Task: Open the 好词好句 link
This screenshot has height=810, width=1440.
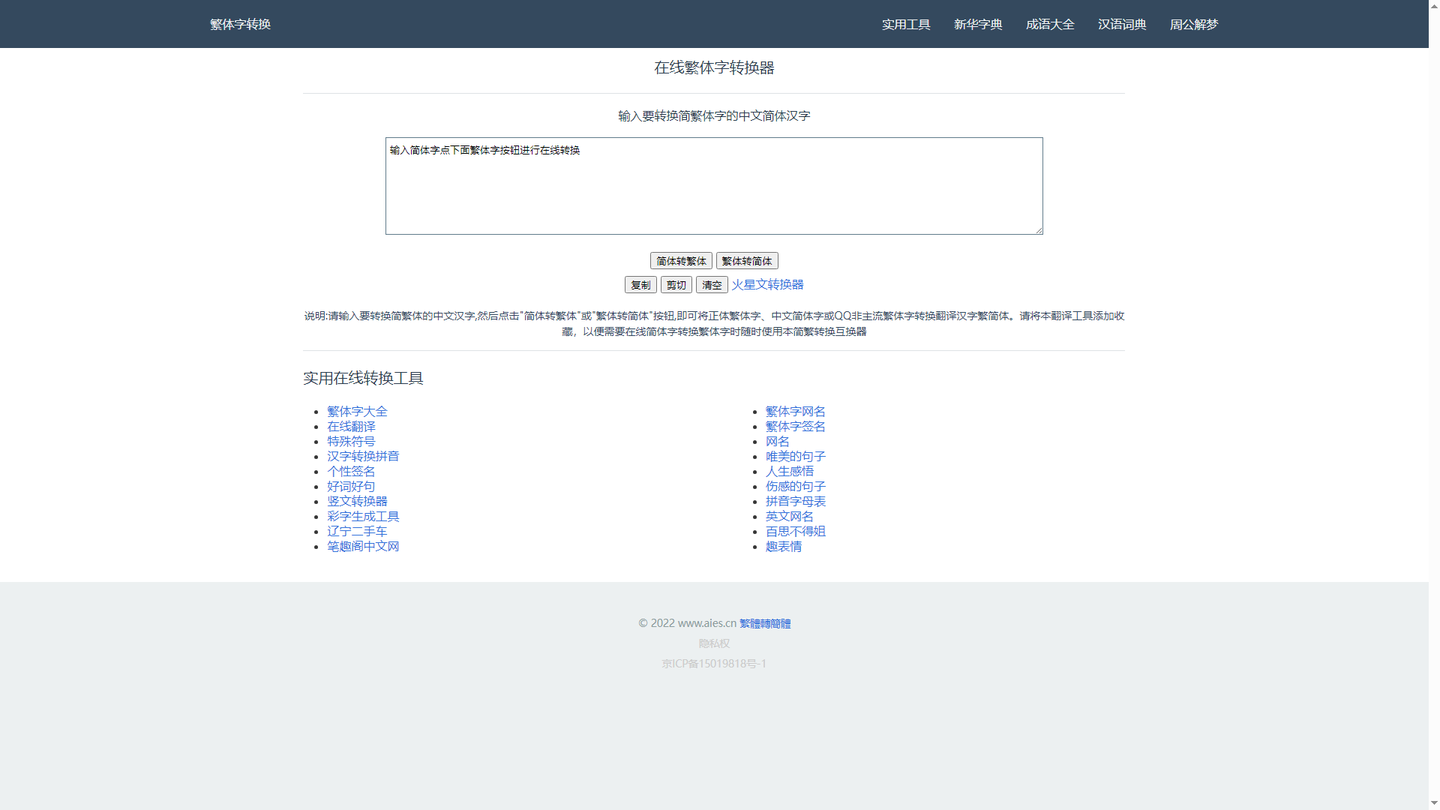Action: coord(351,486)
